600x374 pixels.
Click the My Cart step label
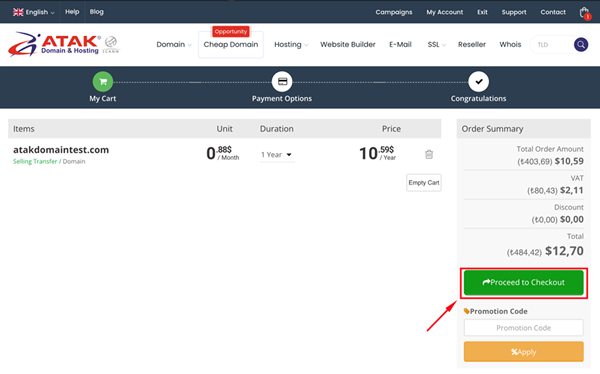click(103, 98)
